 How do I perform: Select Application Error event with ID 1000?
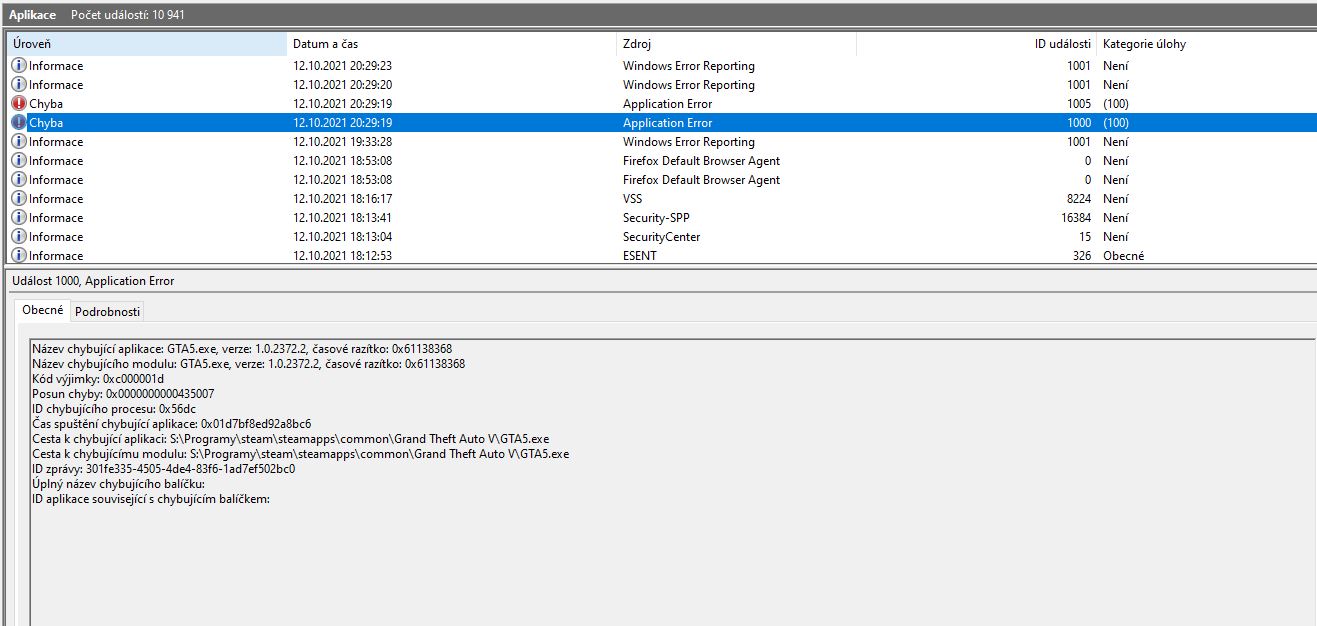(662, 123)
